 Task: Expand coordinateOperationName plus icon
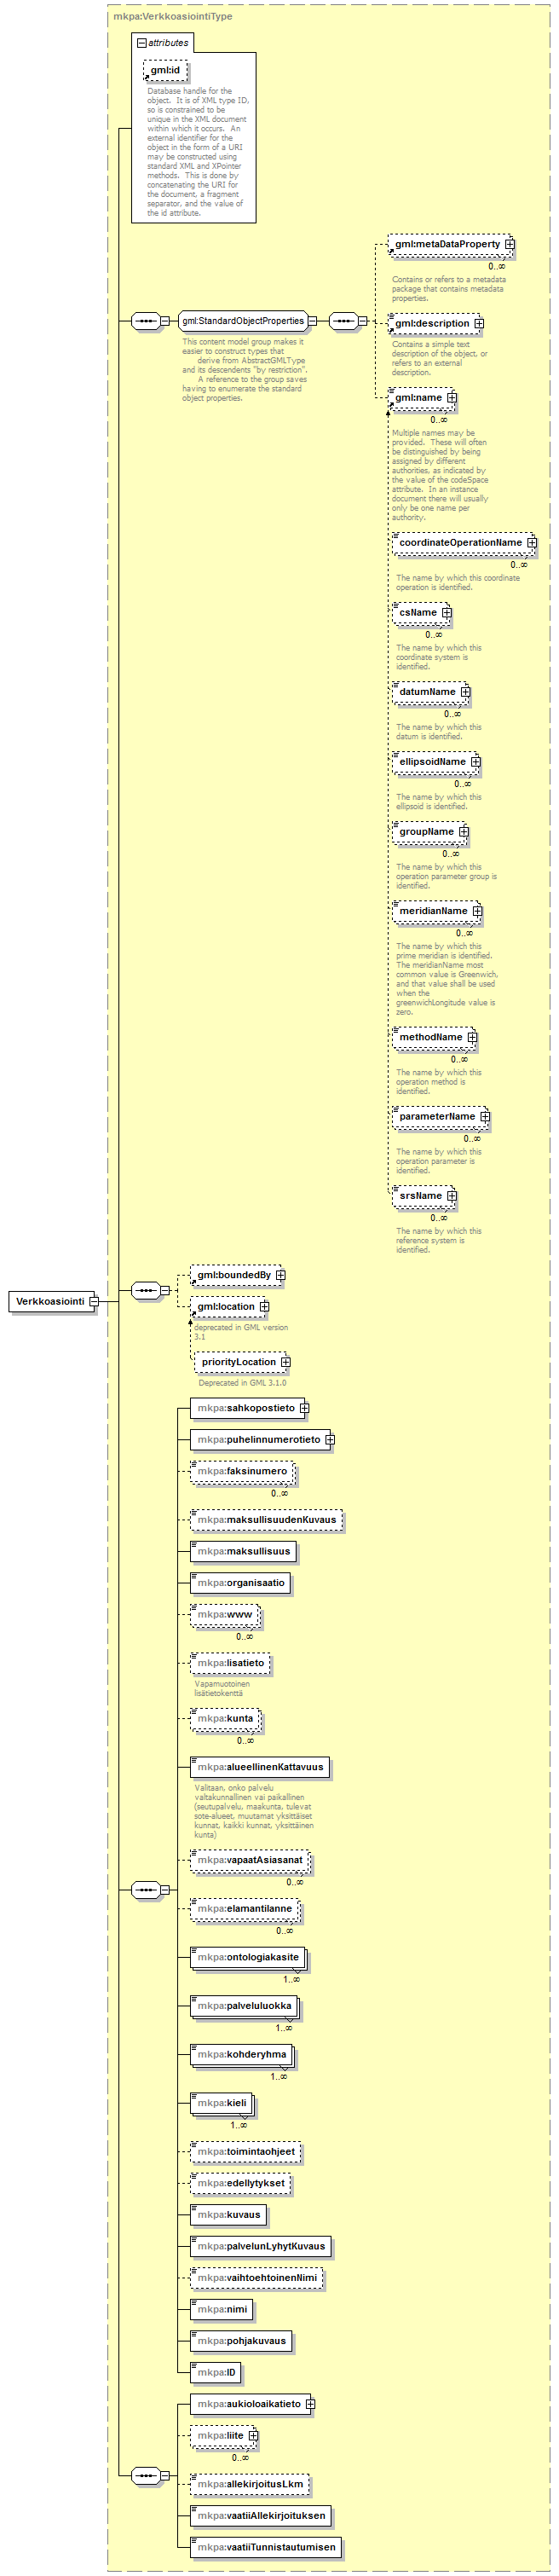pyautogui.click(x=532, y=543)
